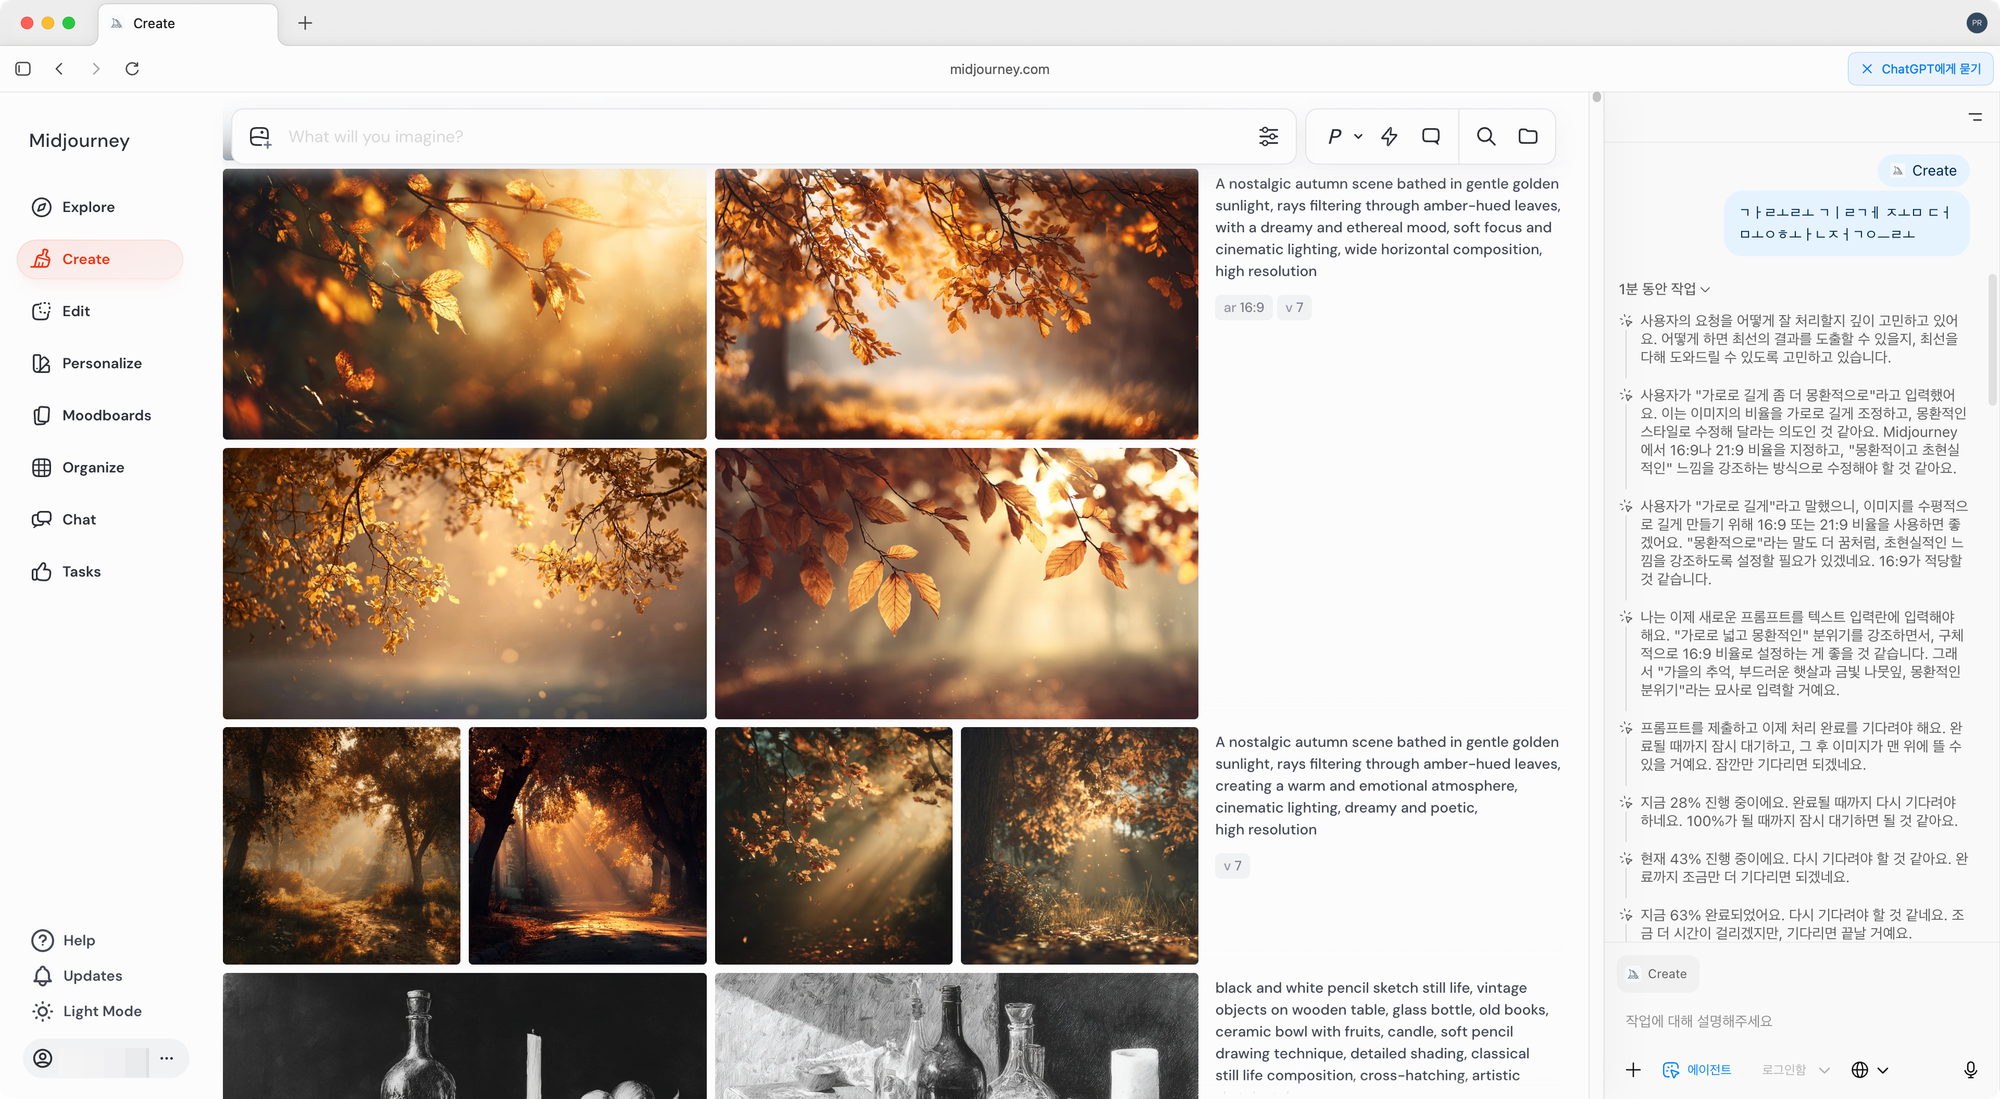Go to Moodboards in the sidebar
Image resolution: width=2000 pixels, height=1099 pixels.
click(x=106, y=415)
